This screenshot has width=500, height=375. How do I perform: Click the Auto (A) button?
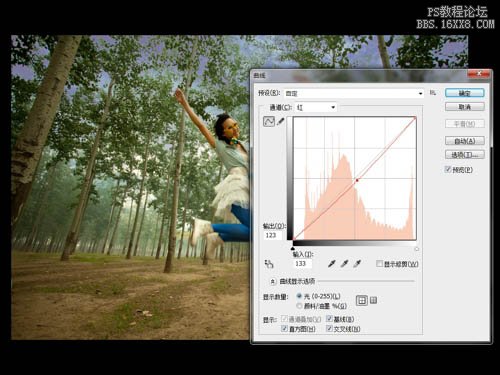pyautogui.click(x=464, y=141)
